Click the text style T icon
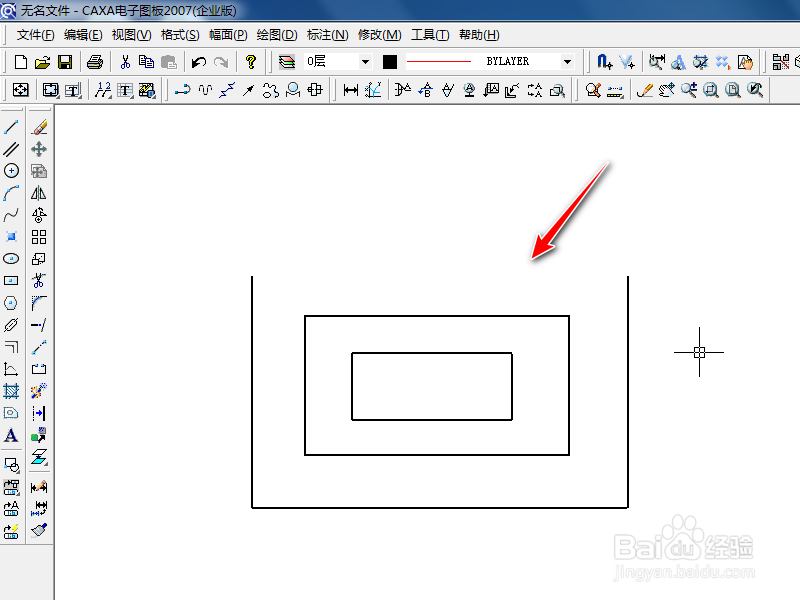The image size is (800, 600). [x=125, y=90]
